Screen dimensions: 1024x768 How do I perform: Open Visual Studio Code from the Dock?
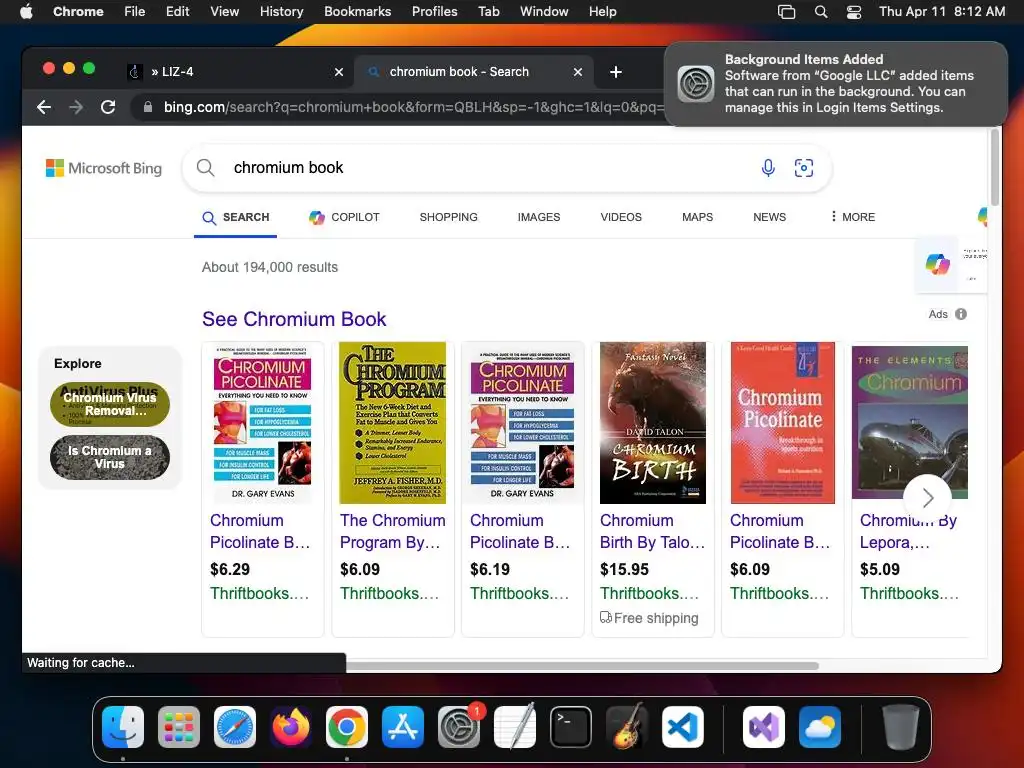pyautogui.click(x=683, y=727)
